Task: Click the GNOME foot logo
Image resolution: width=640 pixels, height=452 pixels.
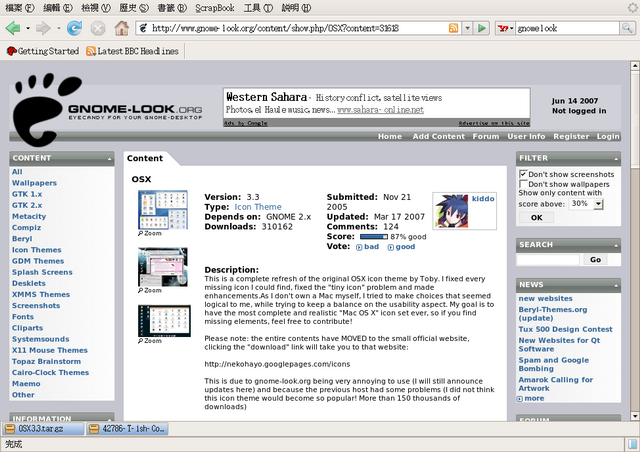Action: (x=47, y=109)
